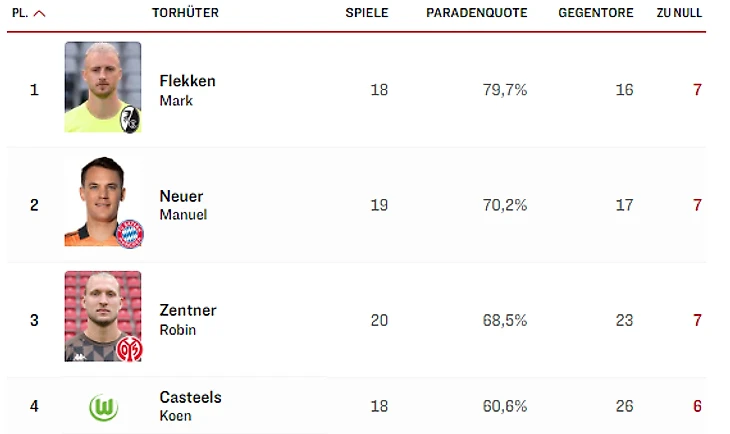Open the Flekken player link
This screenshot has height=434, width=730.
pos(187,81)
